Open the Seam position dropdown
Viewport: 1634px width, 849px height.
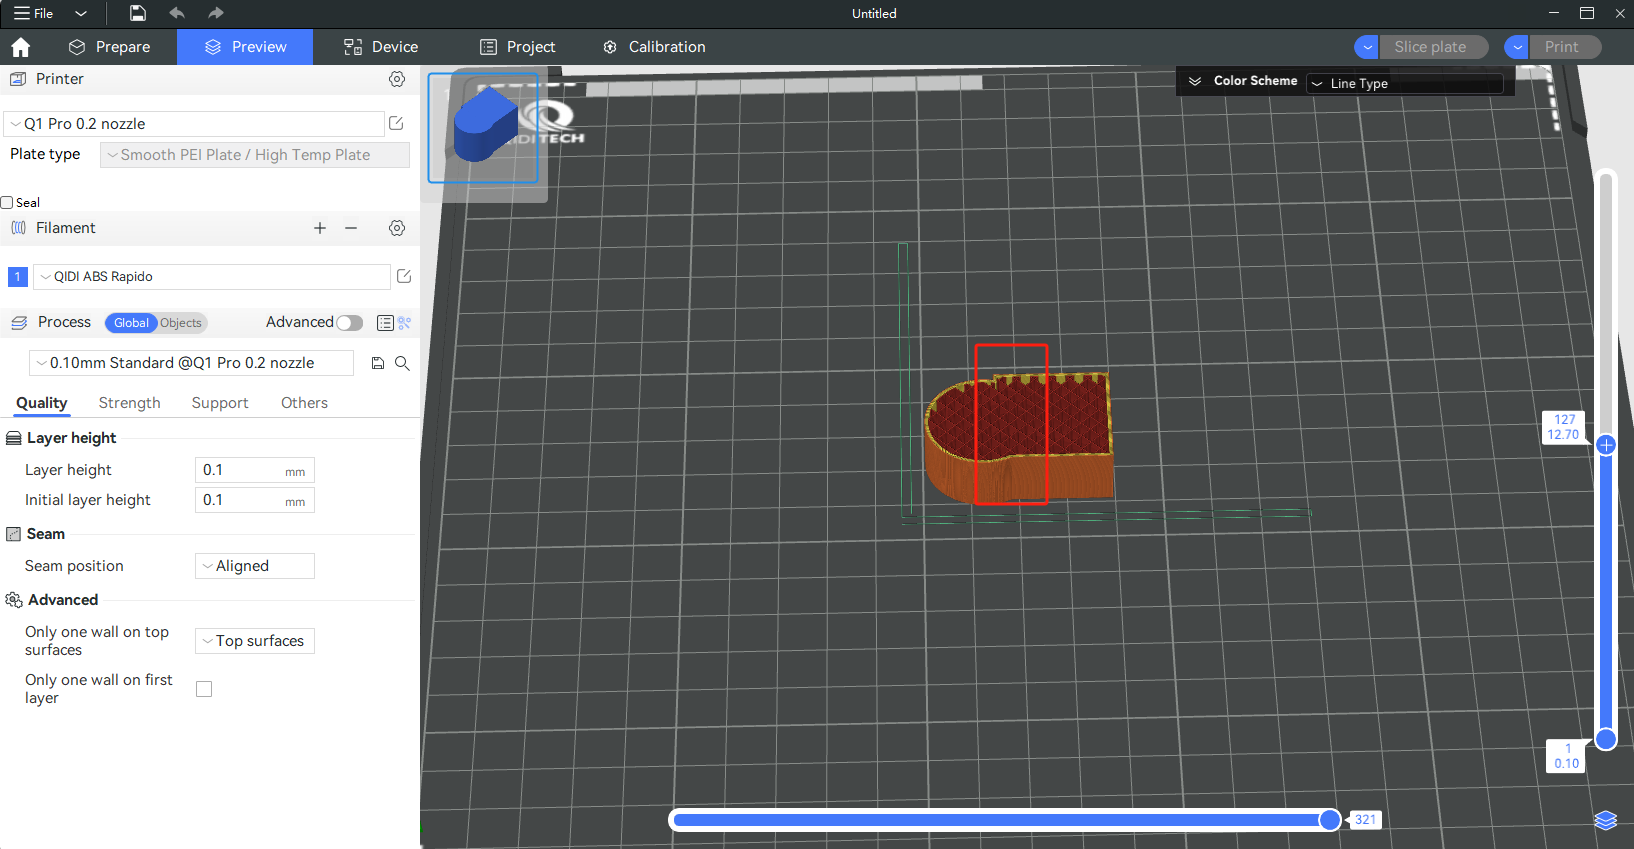[x=254, y=566]
